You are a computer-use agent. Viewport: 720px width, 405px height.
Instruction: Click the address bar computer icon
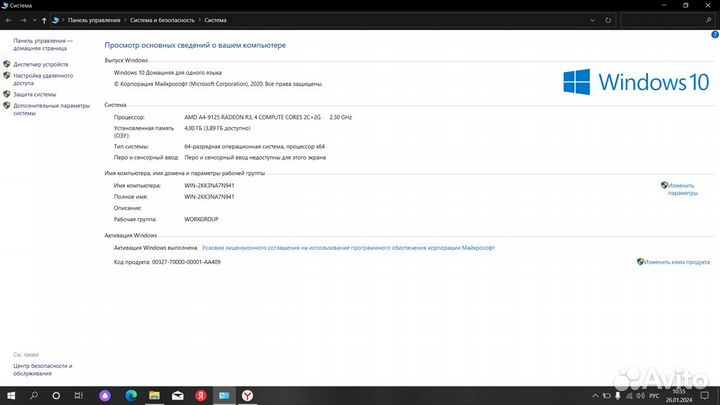(x=56, y=20)
